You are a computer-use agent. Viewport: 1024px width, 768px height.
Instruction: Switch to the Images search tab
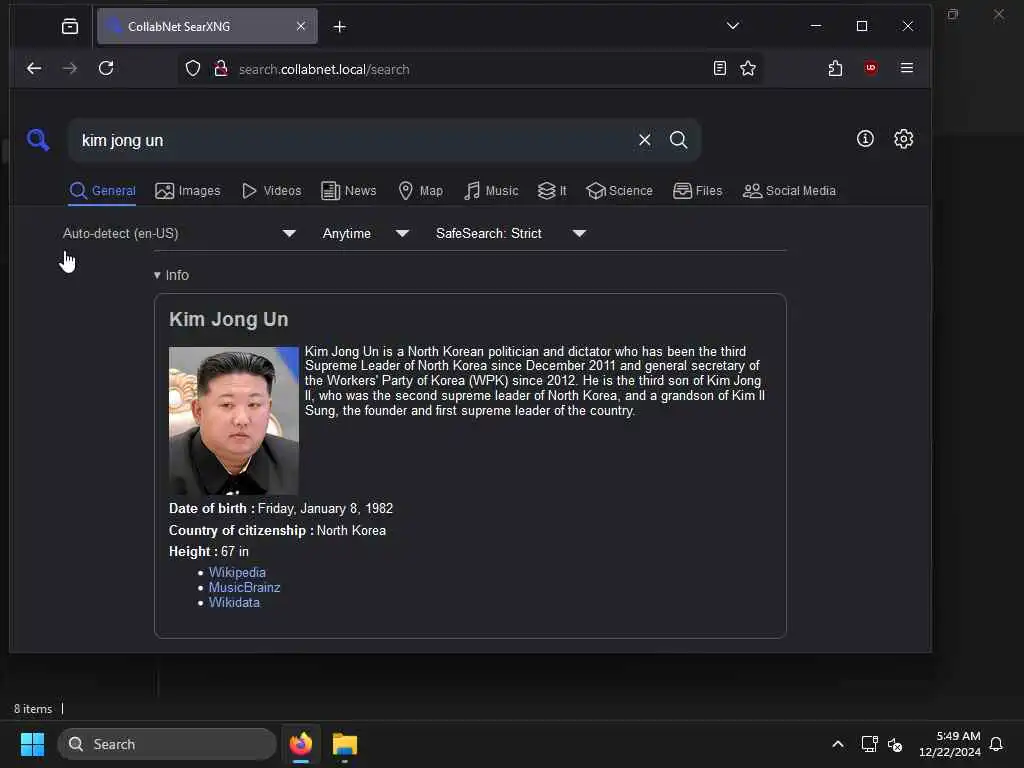187,191
